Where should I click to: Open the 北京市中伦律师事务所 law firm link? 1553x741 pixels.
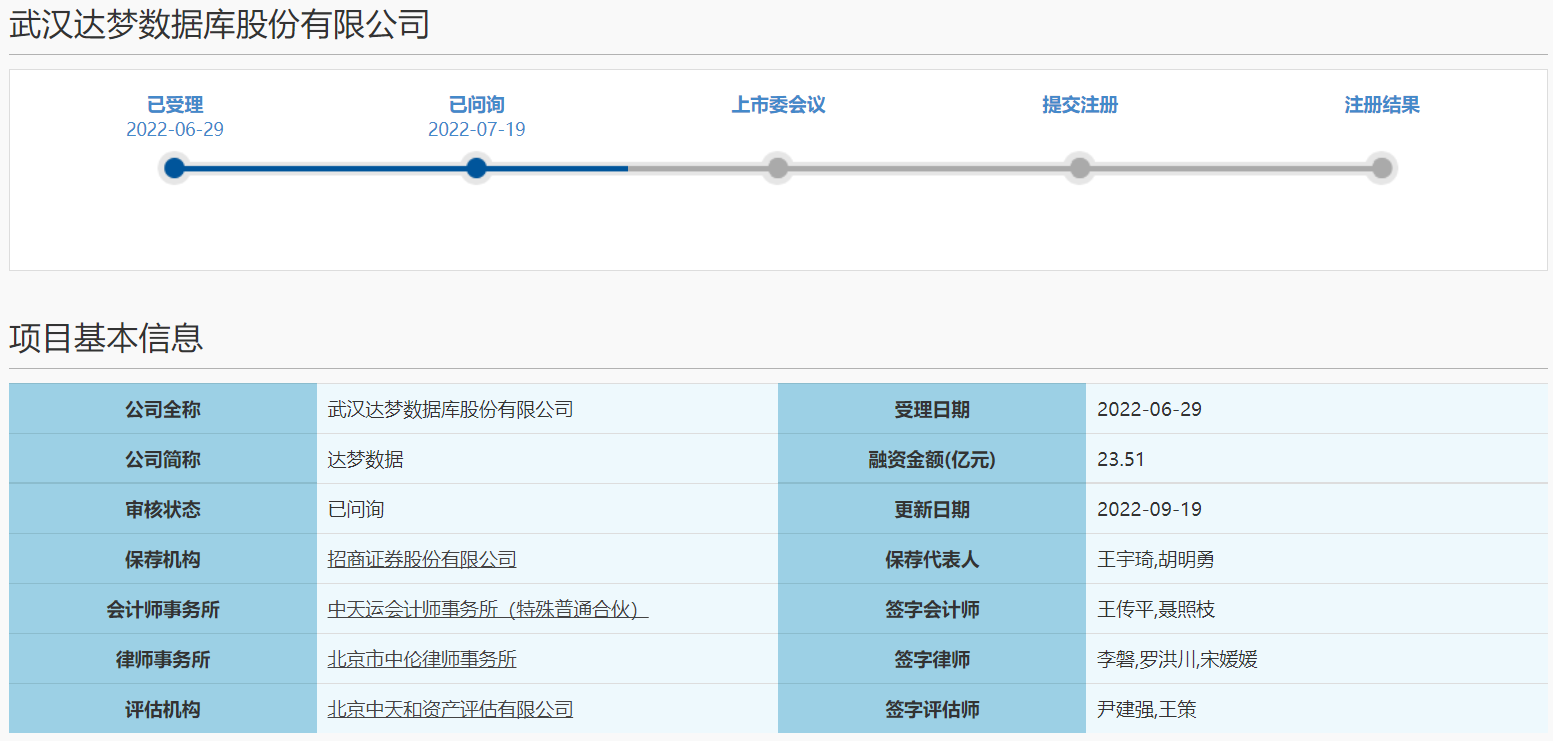coord(422,659)
